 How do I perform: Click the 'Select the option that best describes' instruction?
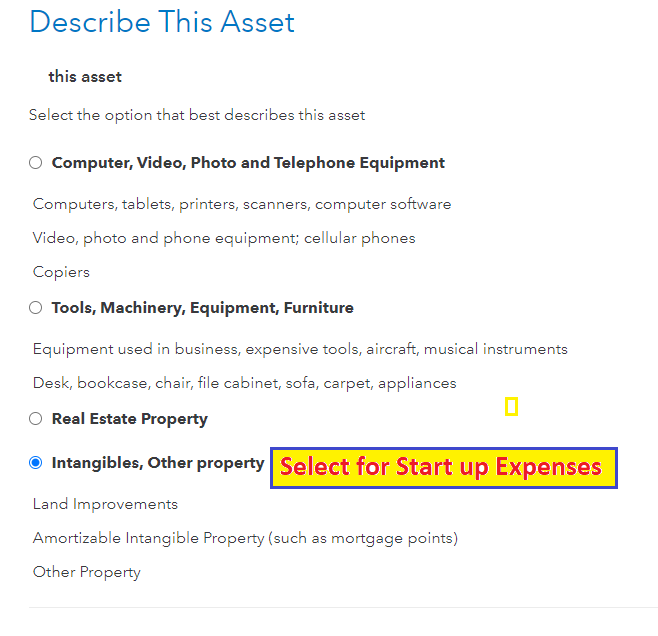pos(197,115)
